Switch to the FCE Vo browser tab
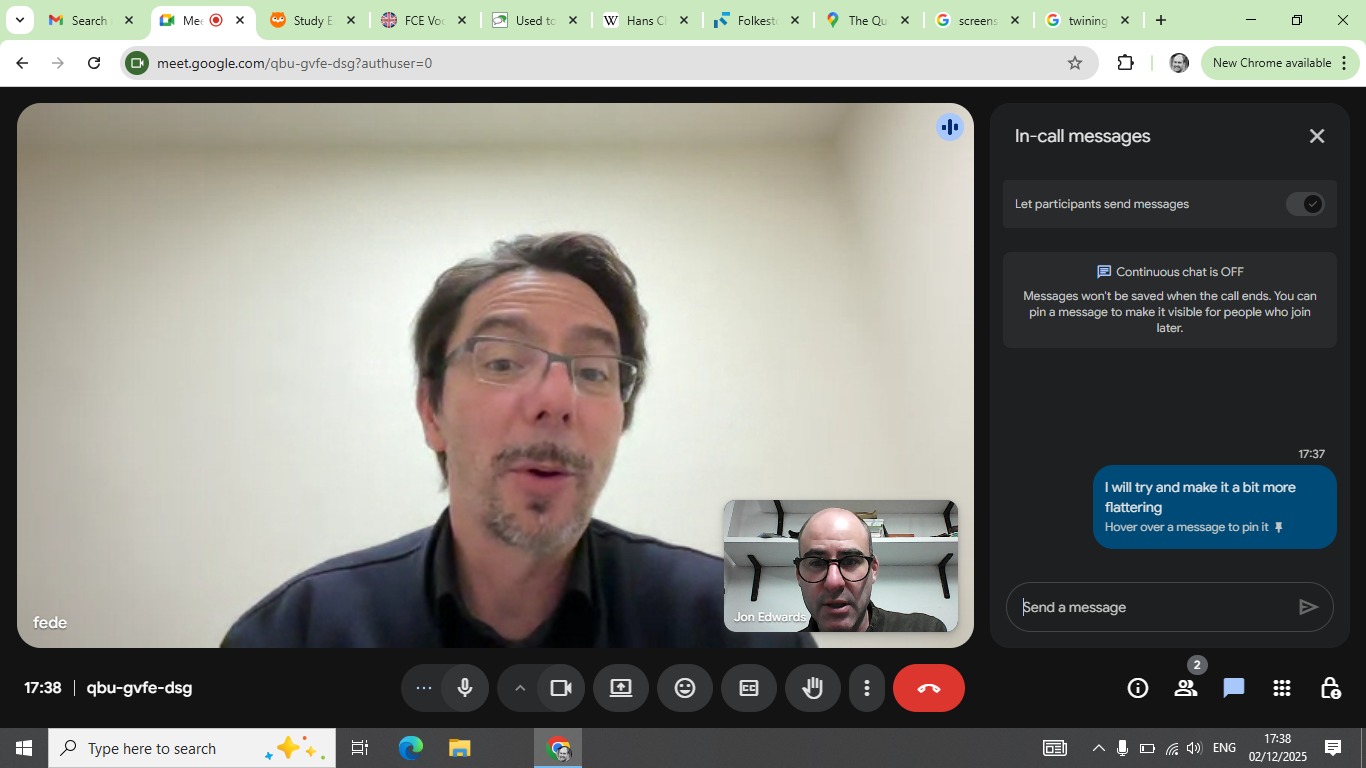 (414, 20)
